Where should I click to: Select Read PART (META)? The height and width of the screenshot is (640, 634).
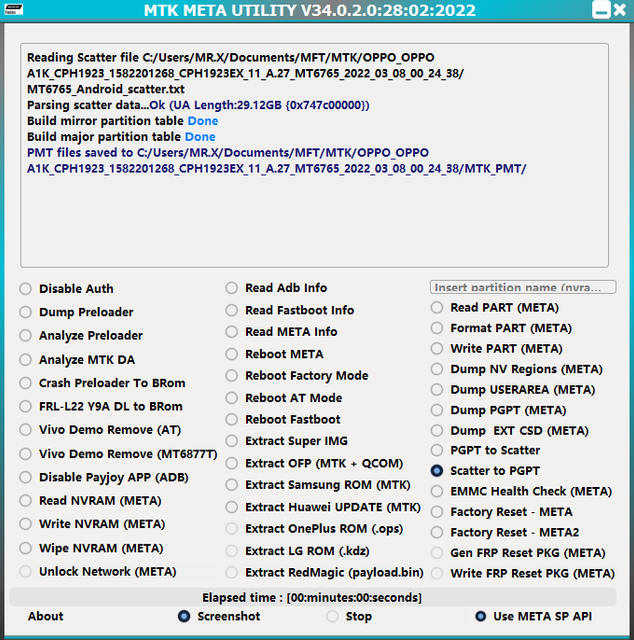click(x=437, y=307)
